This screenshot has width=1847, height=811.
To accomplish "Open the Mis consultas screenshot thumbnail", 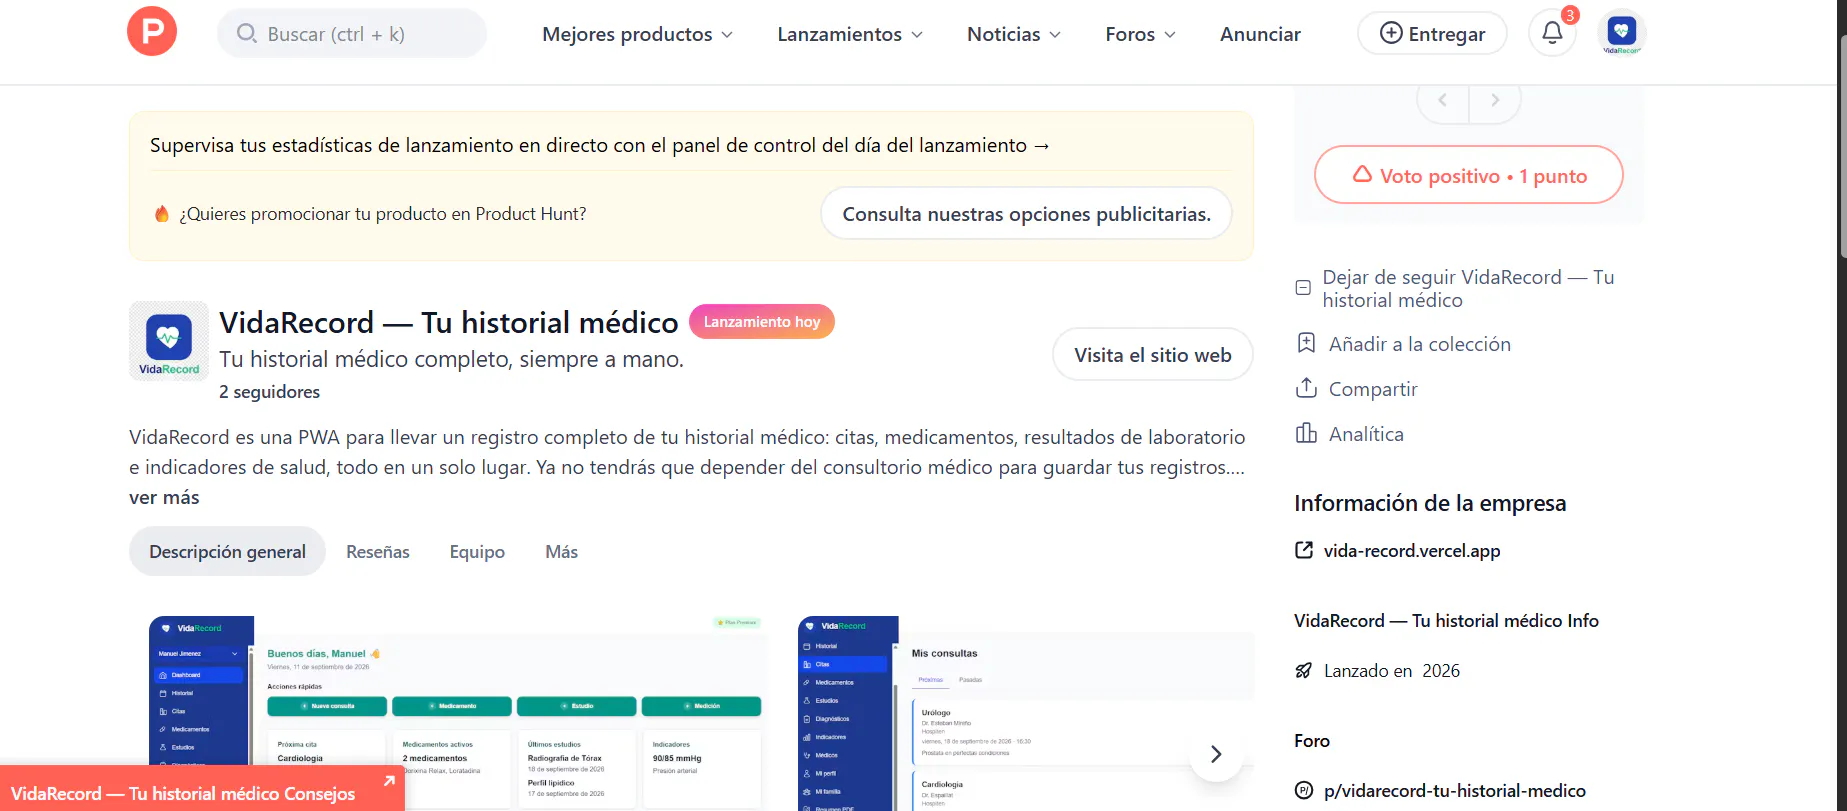I will coord(1025,713).
